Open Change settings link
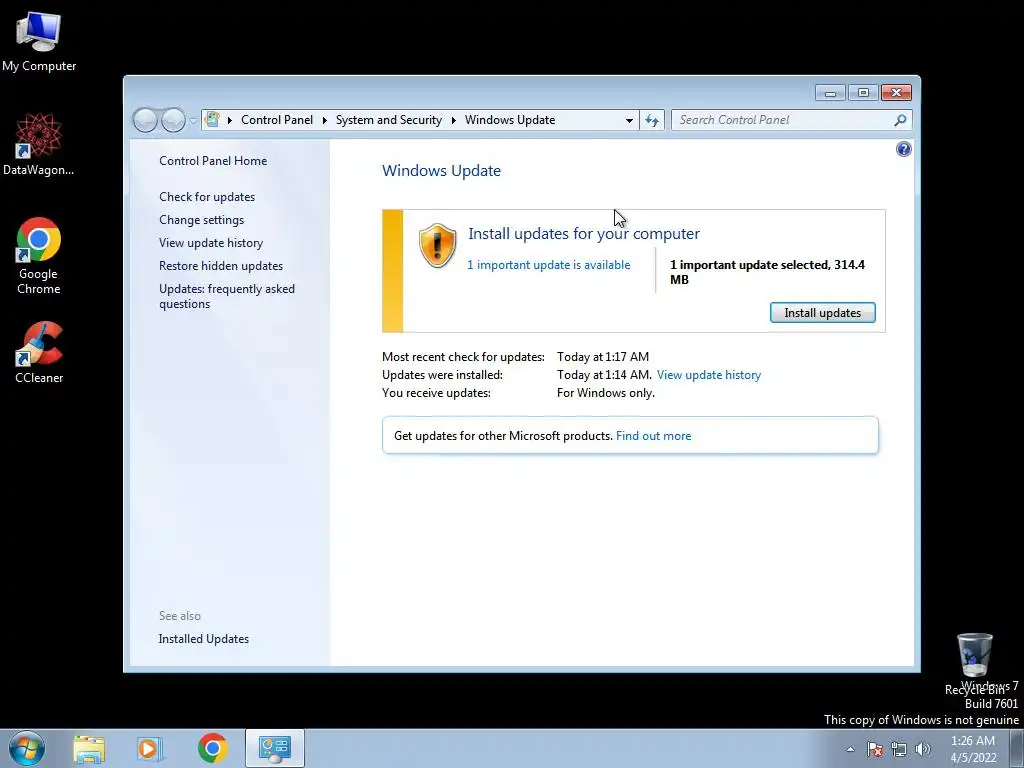 [201, 220]
